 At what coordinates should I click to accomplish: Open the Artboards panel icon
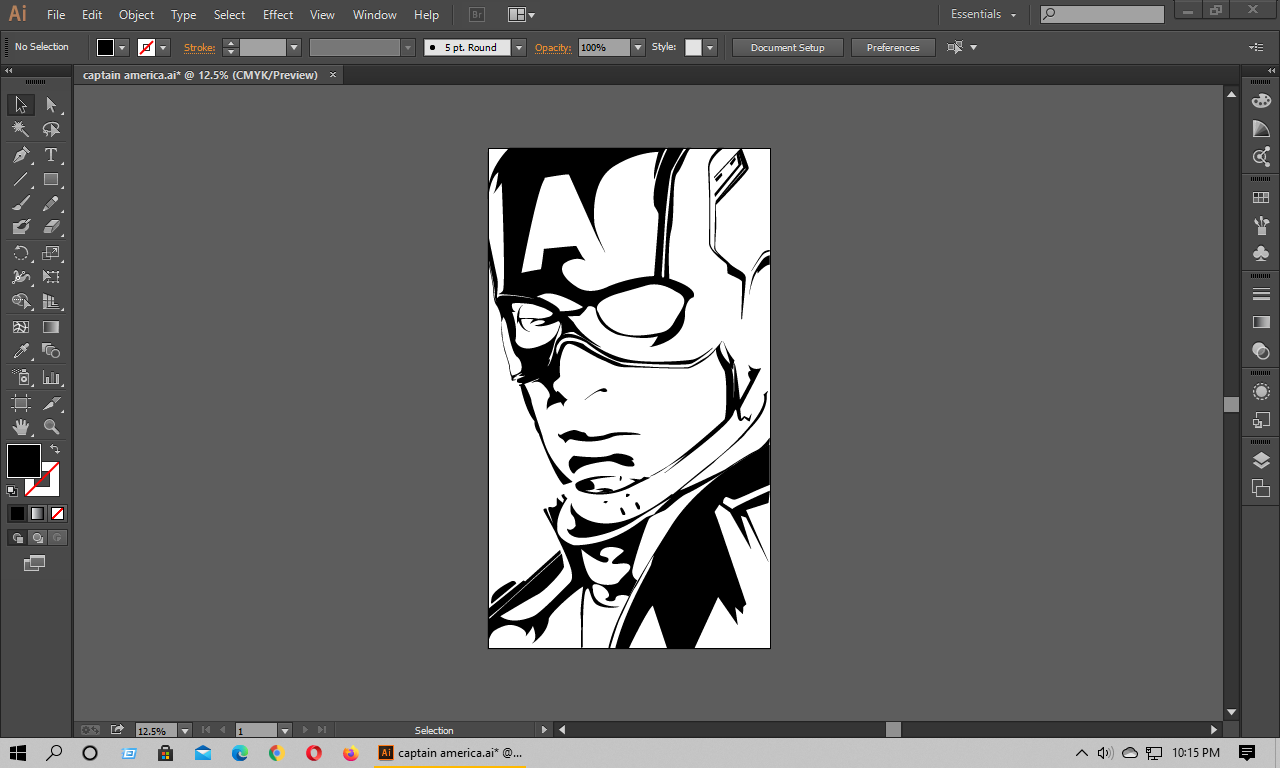tap(1261, 488)
